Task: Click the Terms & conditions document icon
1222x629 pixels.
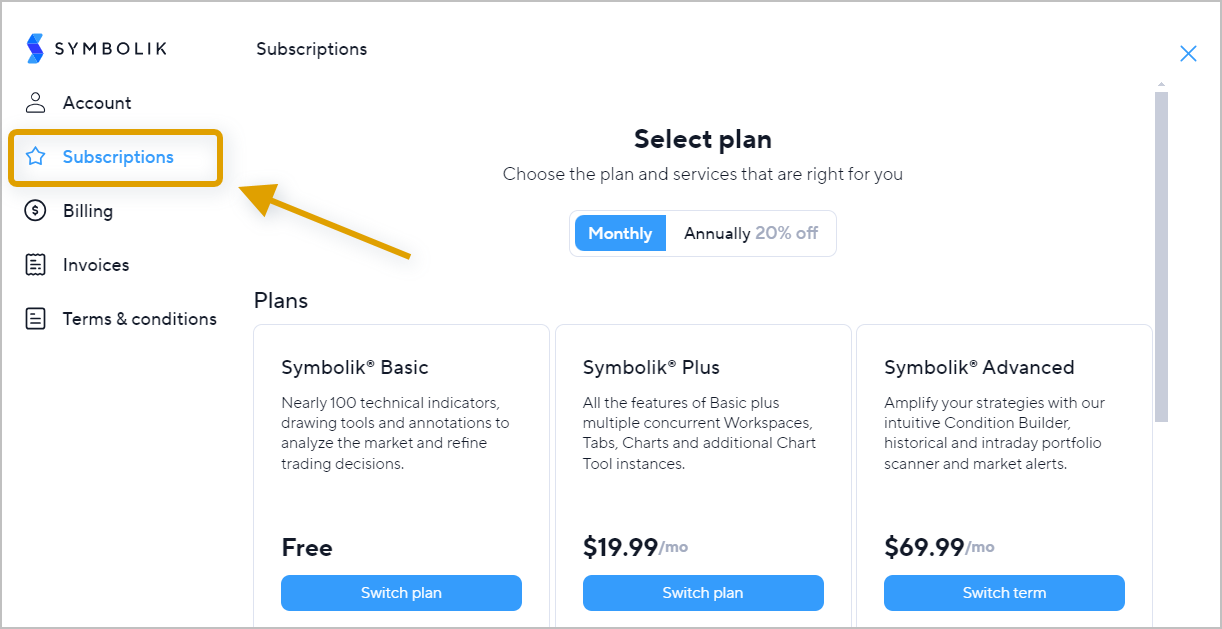Action: pyautogui.click(x=36, y=319)
